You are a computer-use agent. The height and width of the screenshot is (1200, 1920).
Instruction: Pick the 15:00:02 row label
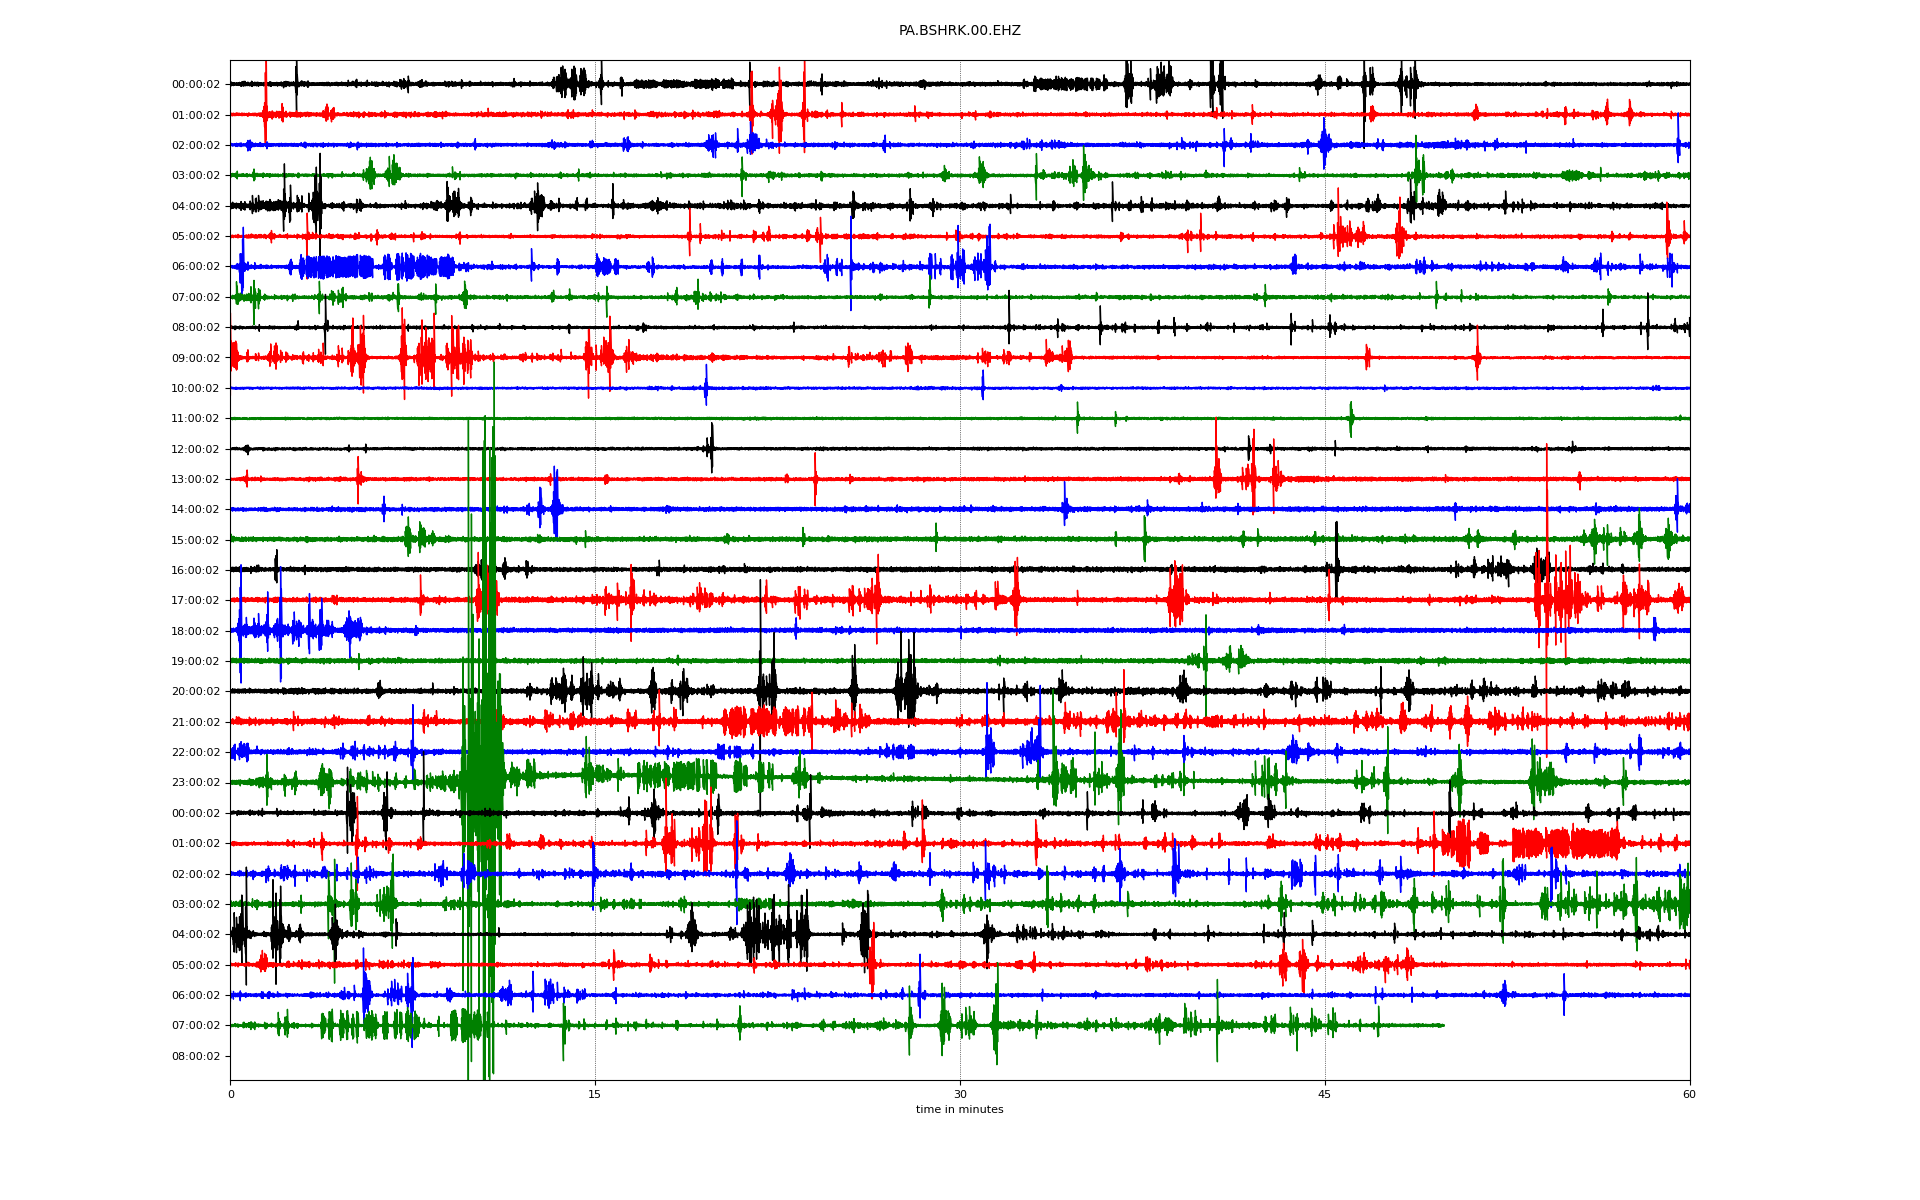(x=195, y=540)
